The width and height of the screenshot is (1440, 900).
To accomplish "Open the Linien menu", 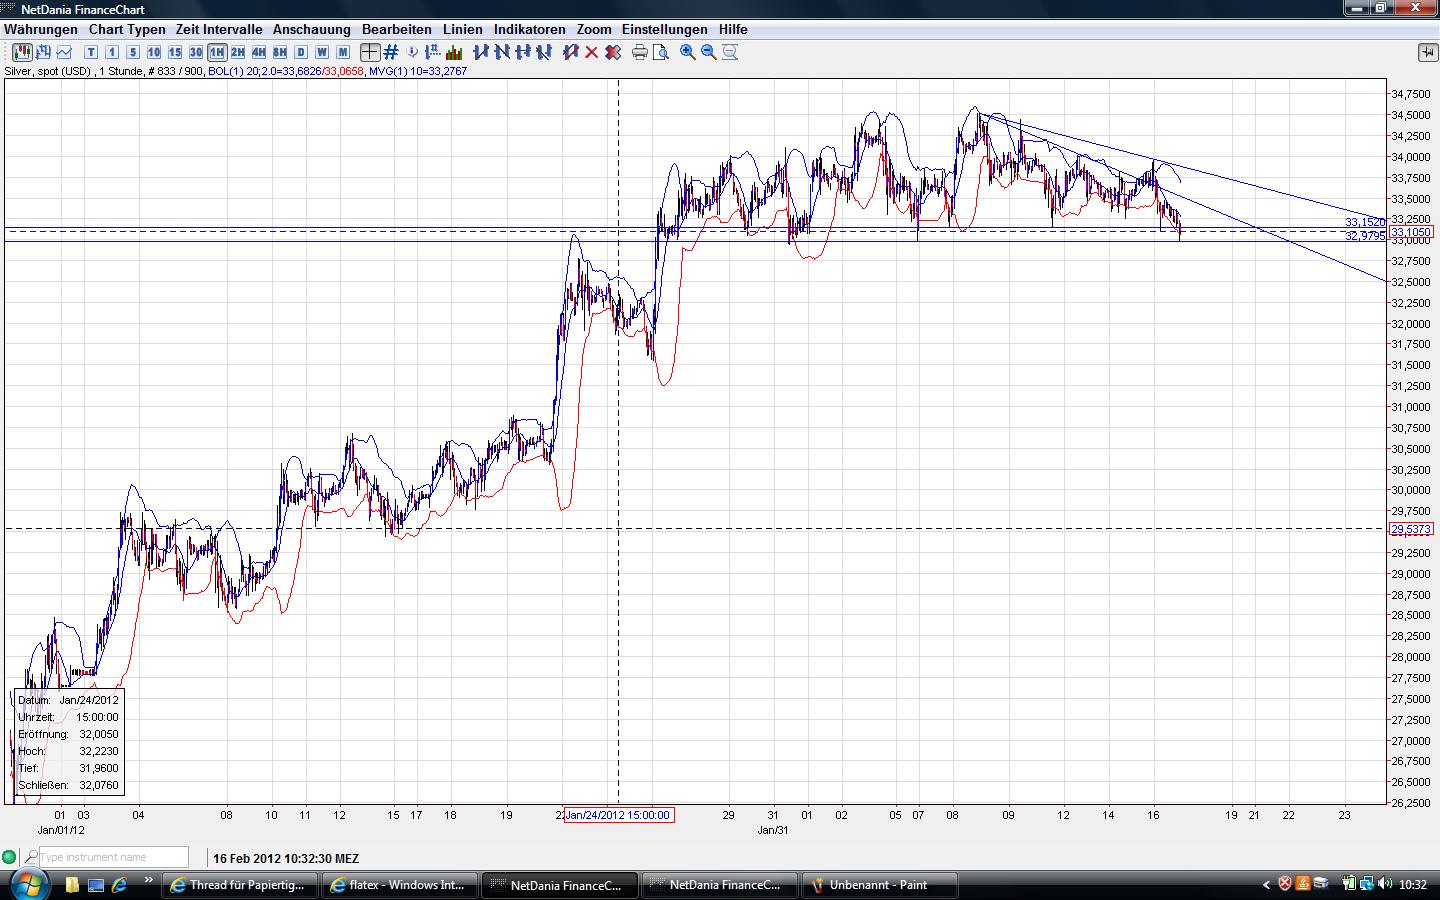I will (x=463, y=29).
